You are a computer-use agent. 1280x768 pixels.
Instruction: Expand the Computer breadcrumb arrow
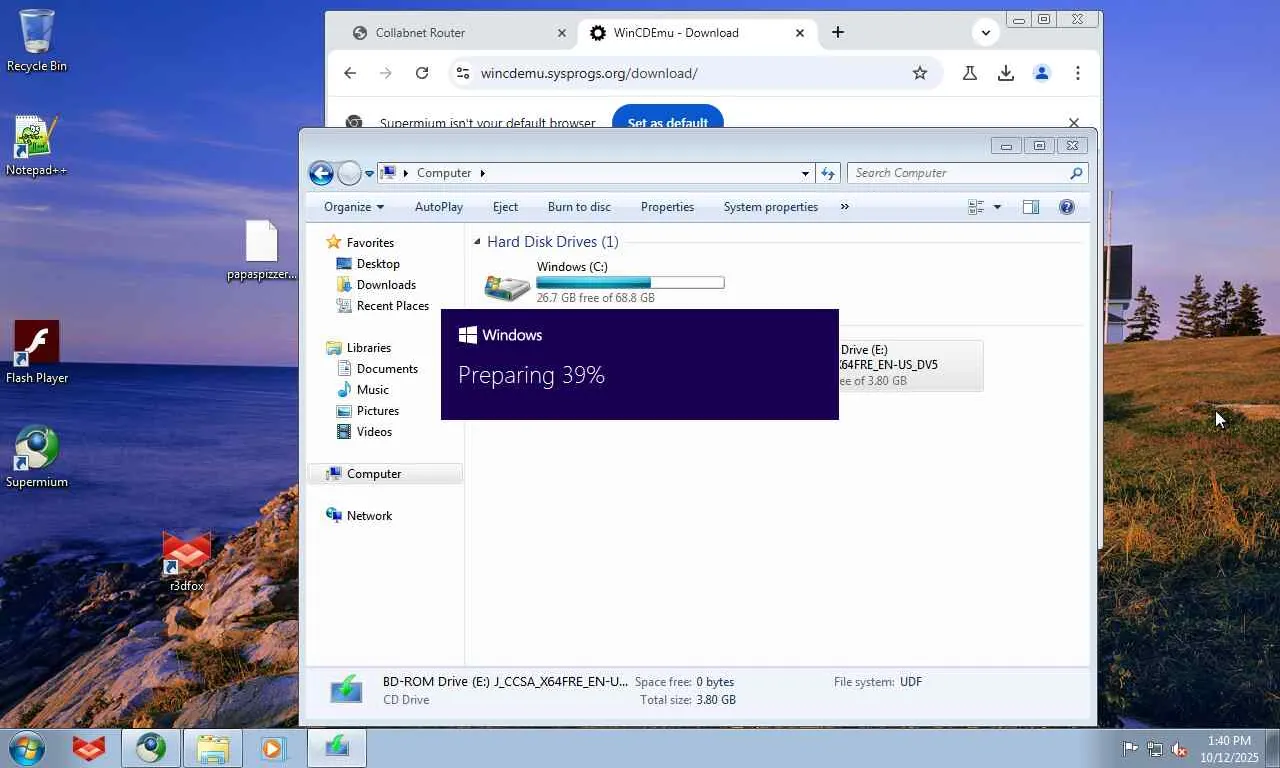tap(482, 173)
